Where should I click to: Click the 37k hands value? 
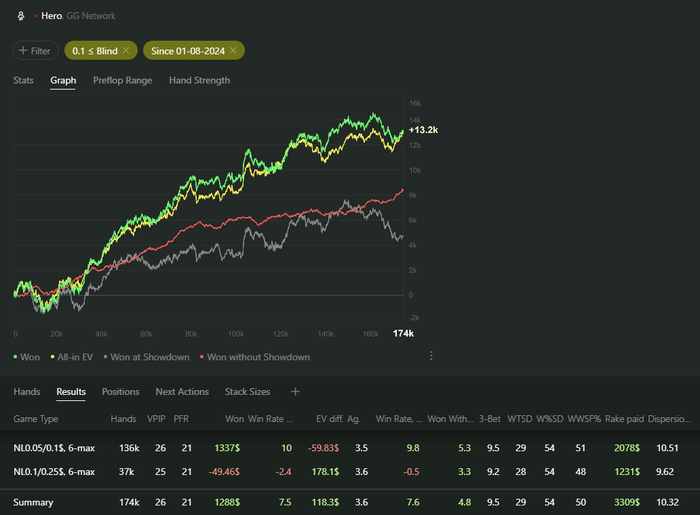(x=126, y=472)
